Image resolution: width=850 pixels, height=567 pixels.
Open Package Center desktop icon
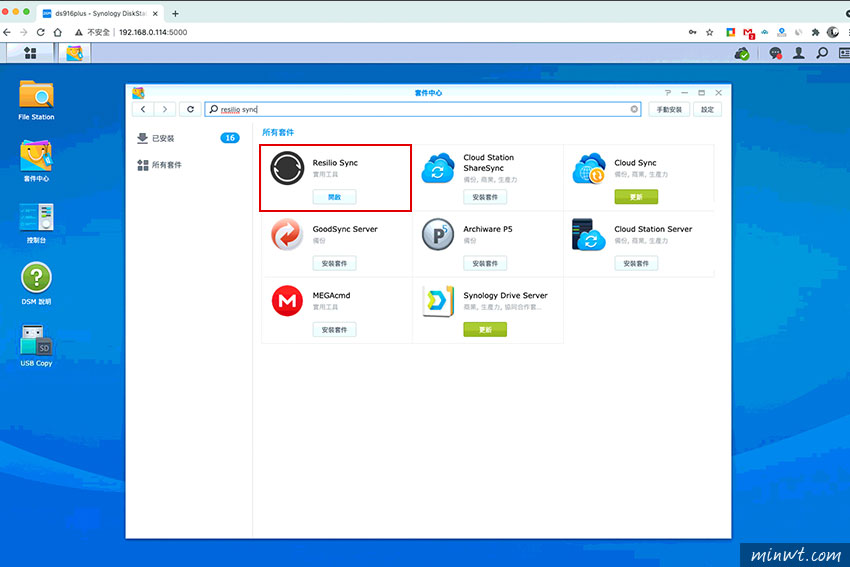[36, 161]
